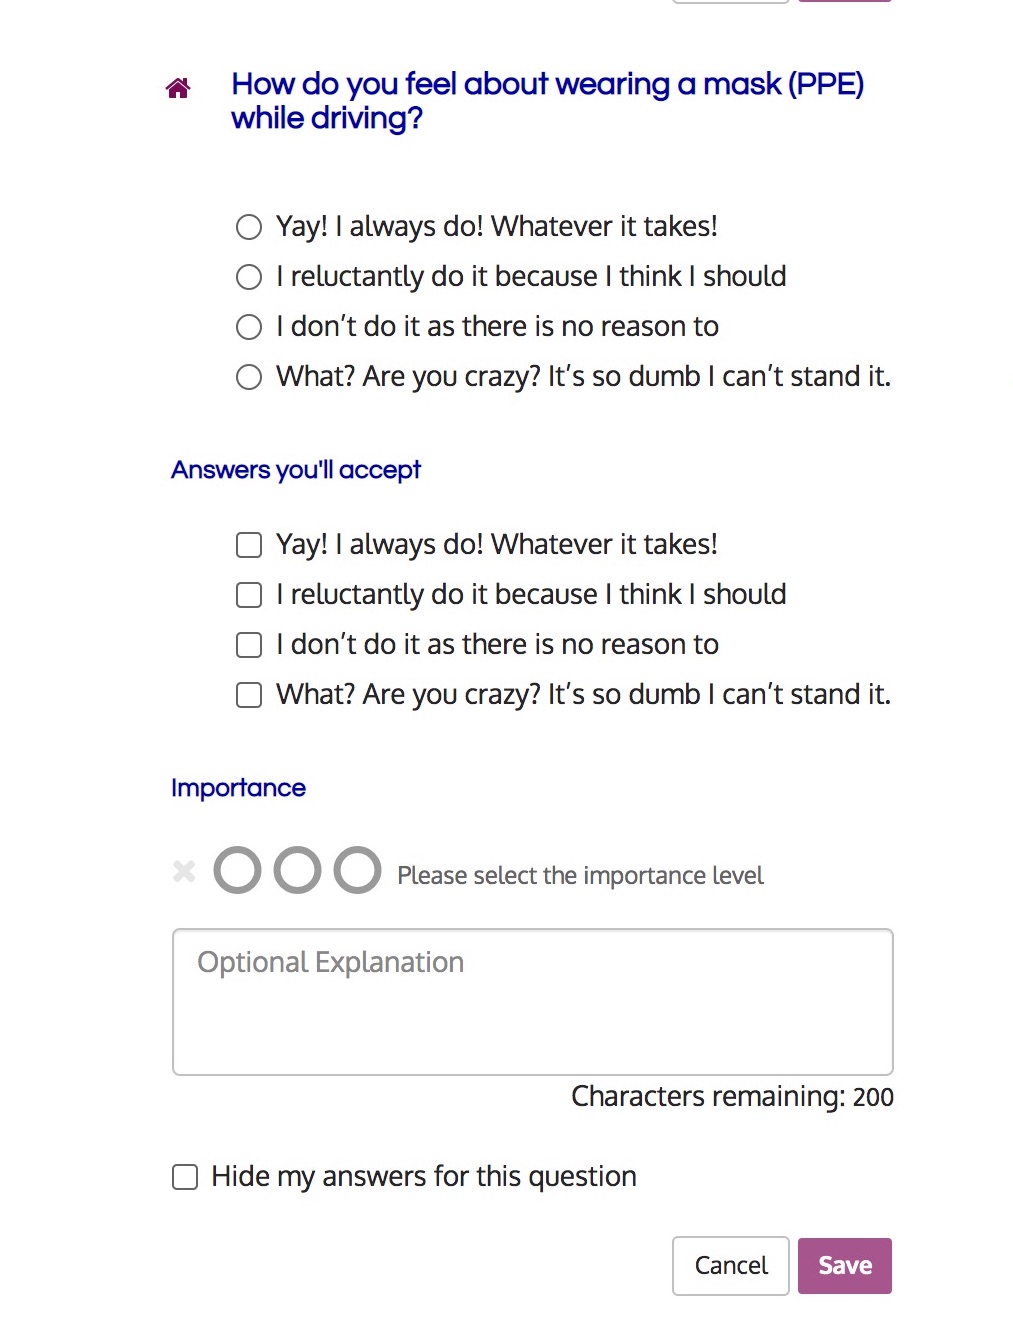Accept "Yay! I always do!" answer checkbox
1013x1320 pixels.
pos(249,545)
